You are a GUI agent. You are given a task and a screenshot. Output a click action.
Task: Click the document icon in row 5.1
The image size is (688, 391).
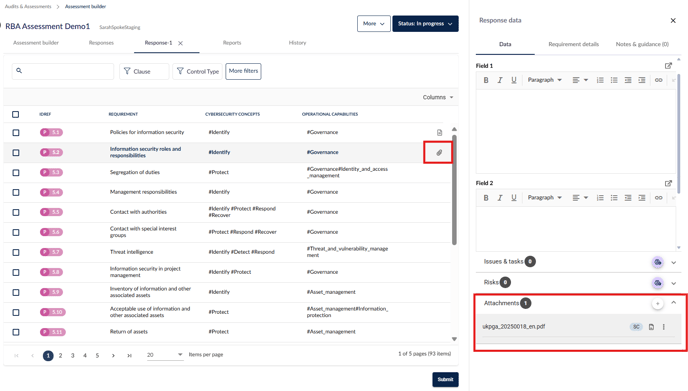tap(439, 133)
